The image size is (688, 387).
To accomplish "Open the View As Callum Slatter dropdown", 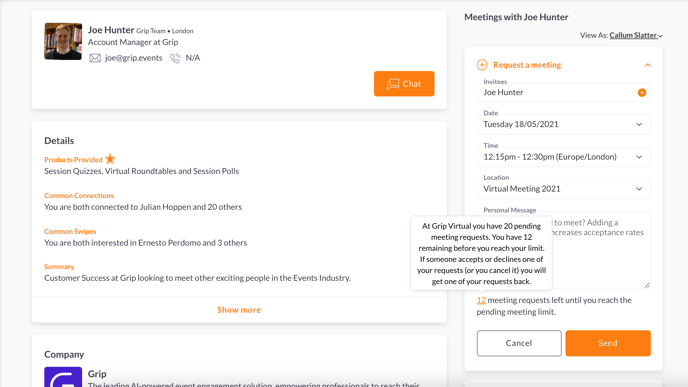I will coord(635,35).
